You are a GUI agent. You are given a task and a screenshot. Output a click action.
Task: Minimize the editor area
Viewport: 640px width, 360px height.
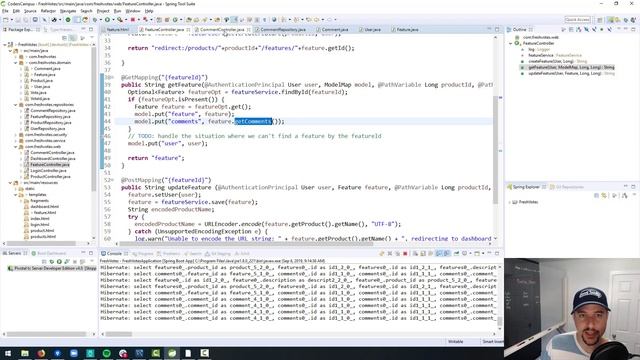point(489,29)
